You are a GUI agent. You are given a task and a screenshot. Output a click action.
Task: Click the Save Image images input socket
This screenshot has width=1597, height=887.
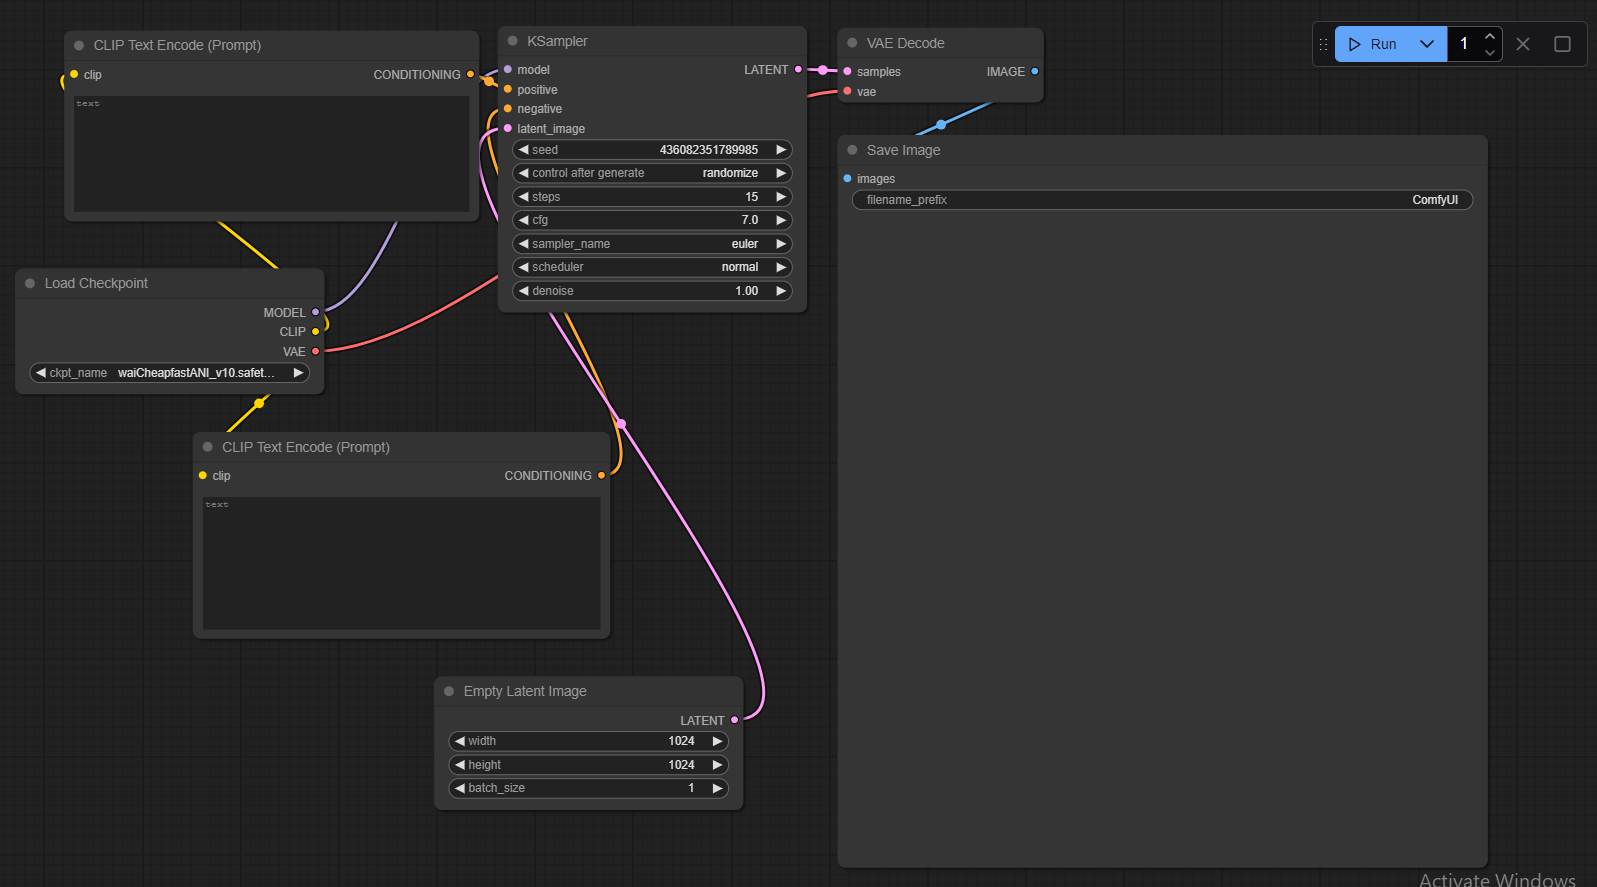coord(847,179)
